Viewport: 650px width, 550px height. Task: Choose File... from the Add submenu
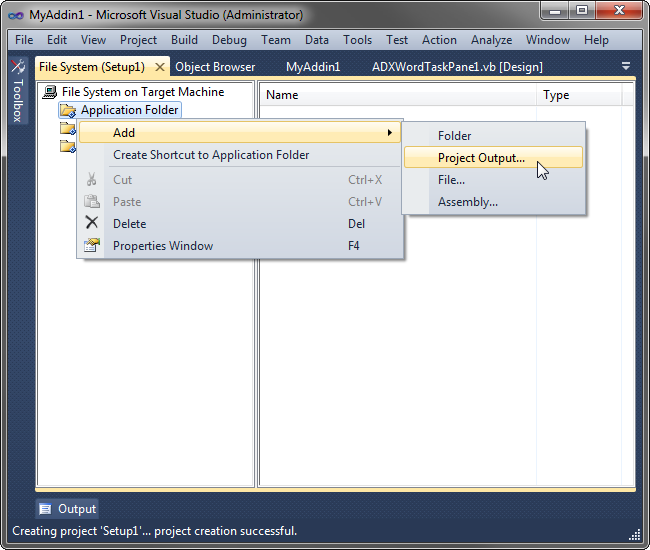coord(493,179)
